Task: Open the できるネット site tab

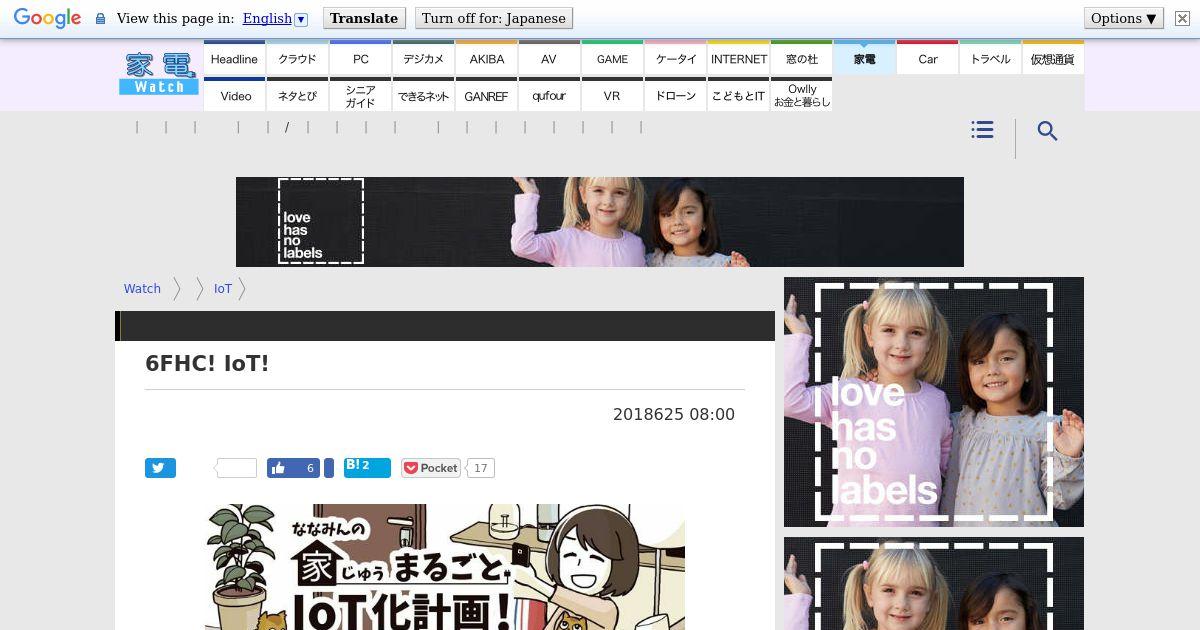Action: coord(423,96)
